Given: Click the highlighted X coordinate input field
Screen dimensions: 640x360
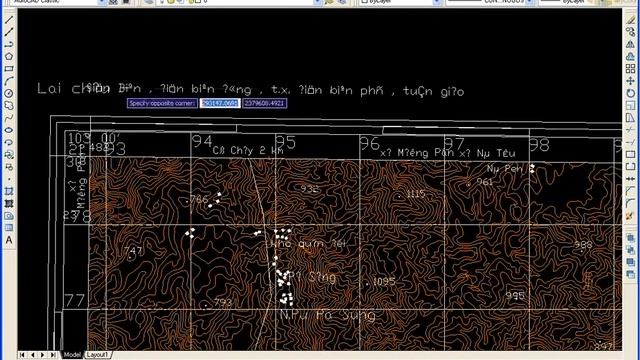Looking at the screenshot, I should click(220, 103).
